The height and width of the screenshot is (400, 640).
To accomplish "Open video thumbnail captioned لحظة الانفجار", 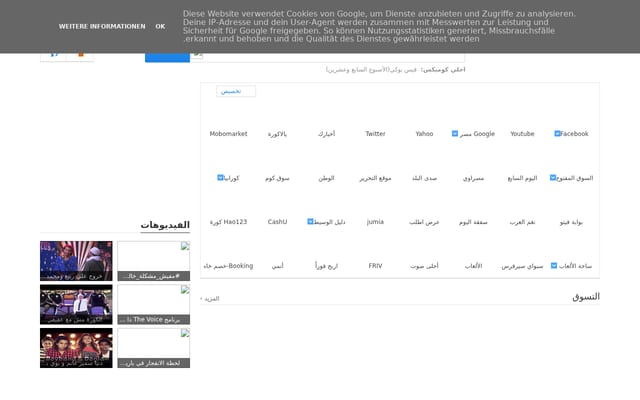I will 153,348.
